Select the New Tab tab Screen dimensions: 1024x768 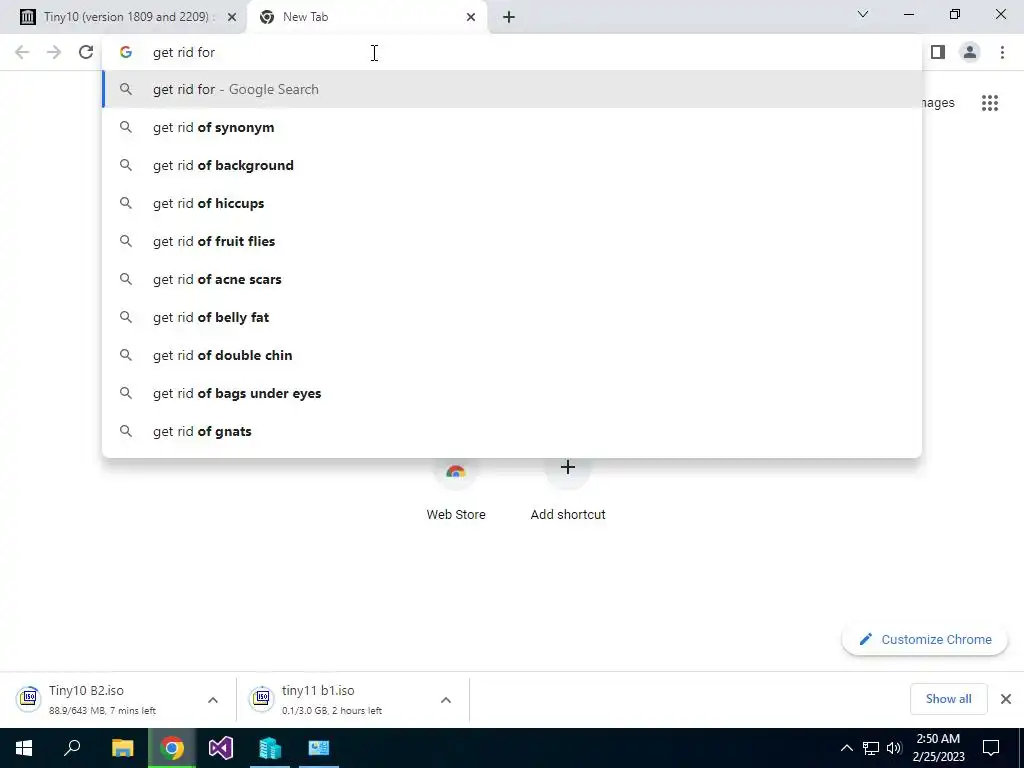(x=366, y=17)
